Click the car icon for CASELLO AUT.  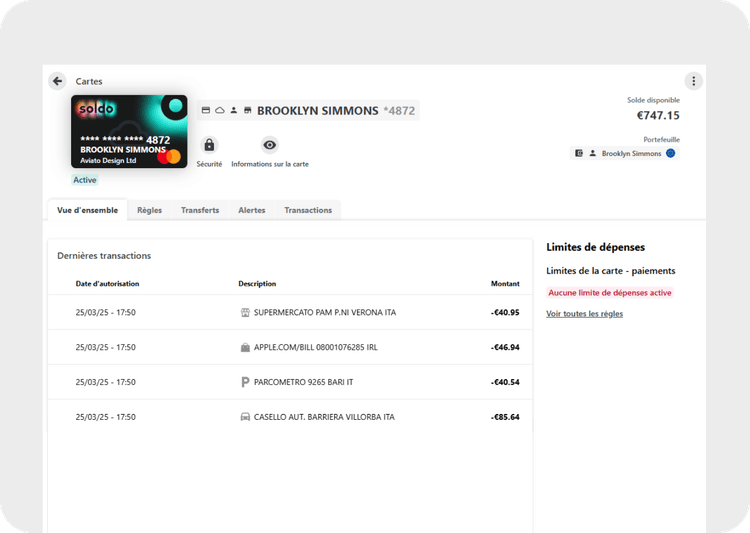click(245, 417)
